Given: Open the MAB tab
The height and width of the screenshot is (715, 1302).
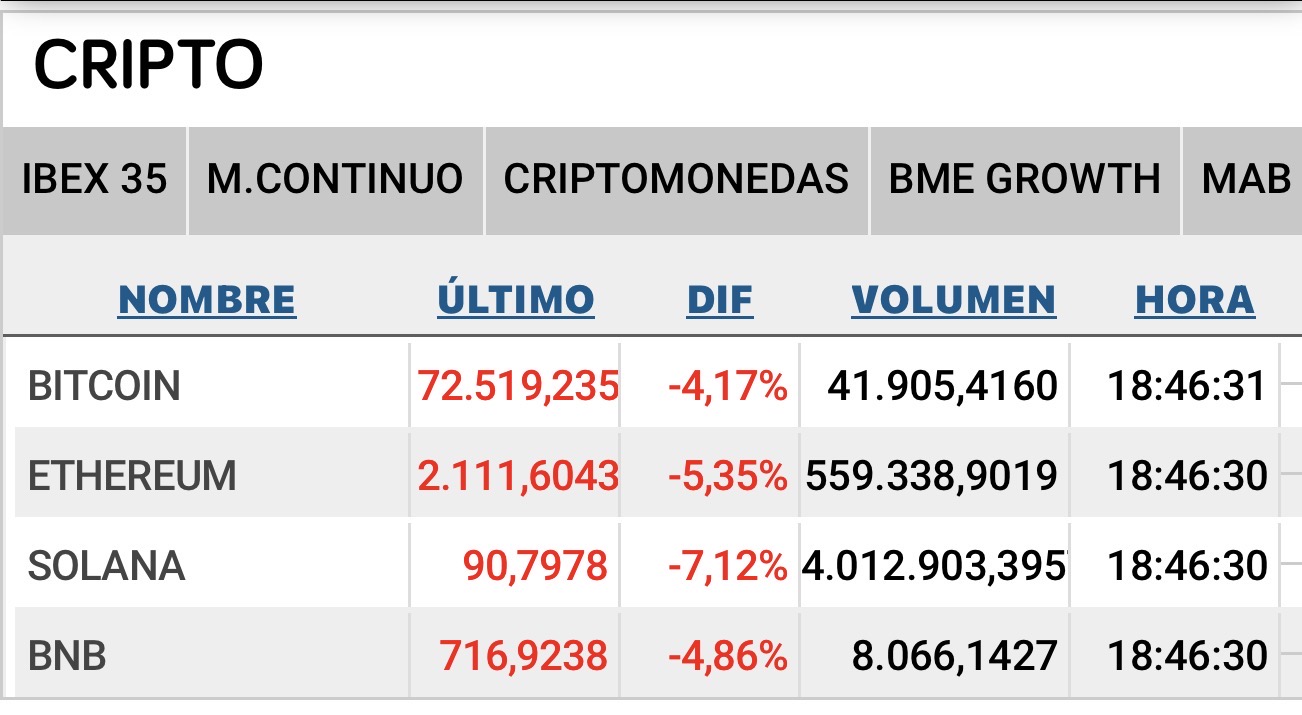Looking at the screenshot, I should [1246, 180].
